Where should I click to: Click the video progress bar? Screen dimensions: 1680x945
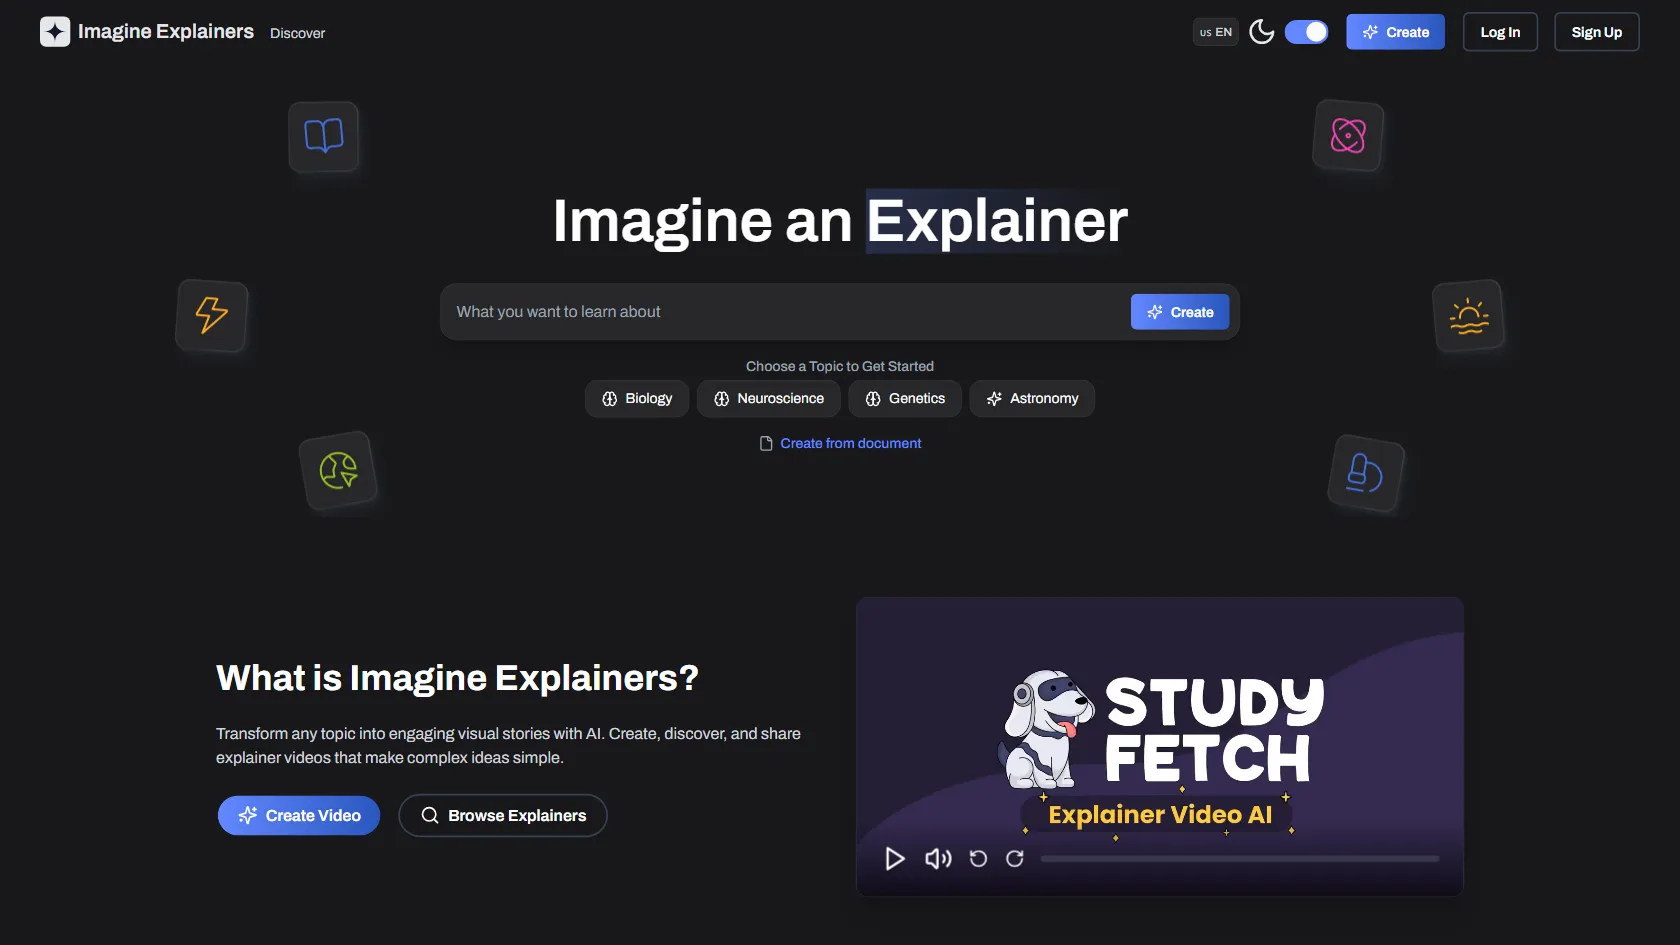[1240, 858]
